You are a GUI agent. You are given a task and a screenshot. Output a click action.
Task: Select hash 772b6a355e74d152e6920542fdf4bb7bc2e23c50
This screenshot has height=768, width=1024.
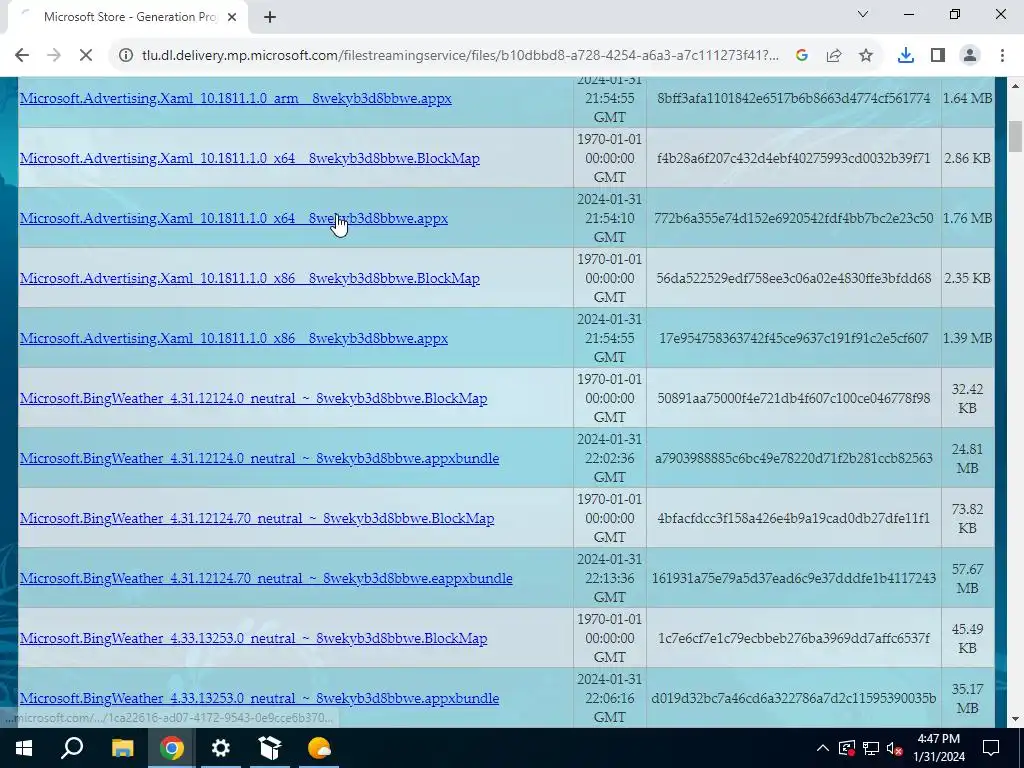[x=793, y=218]
